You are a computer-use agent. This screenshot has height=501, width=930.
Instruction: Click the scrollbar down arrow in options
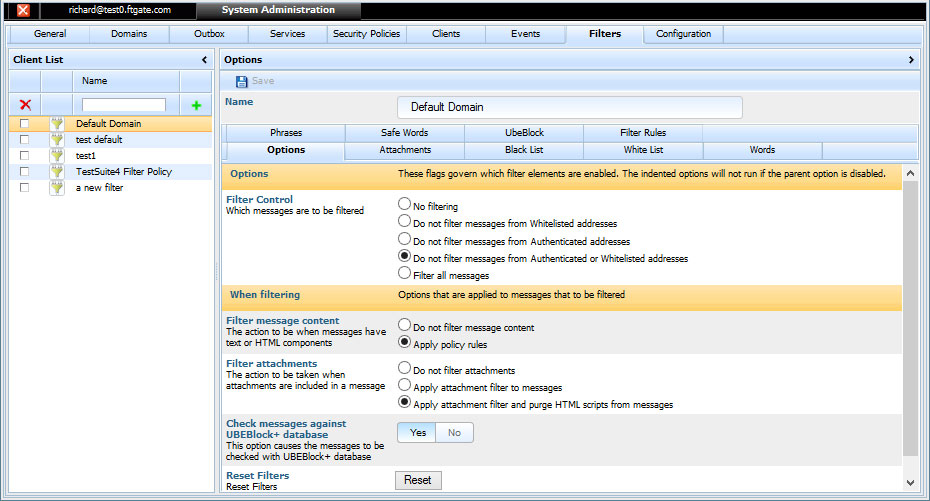(910, 483)
